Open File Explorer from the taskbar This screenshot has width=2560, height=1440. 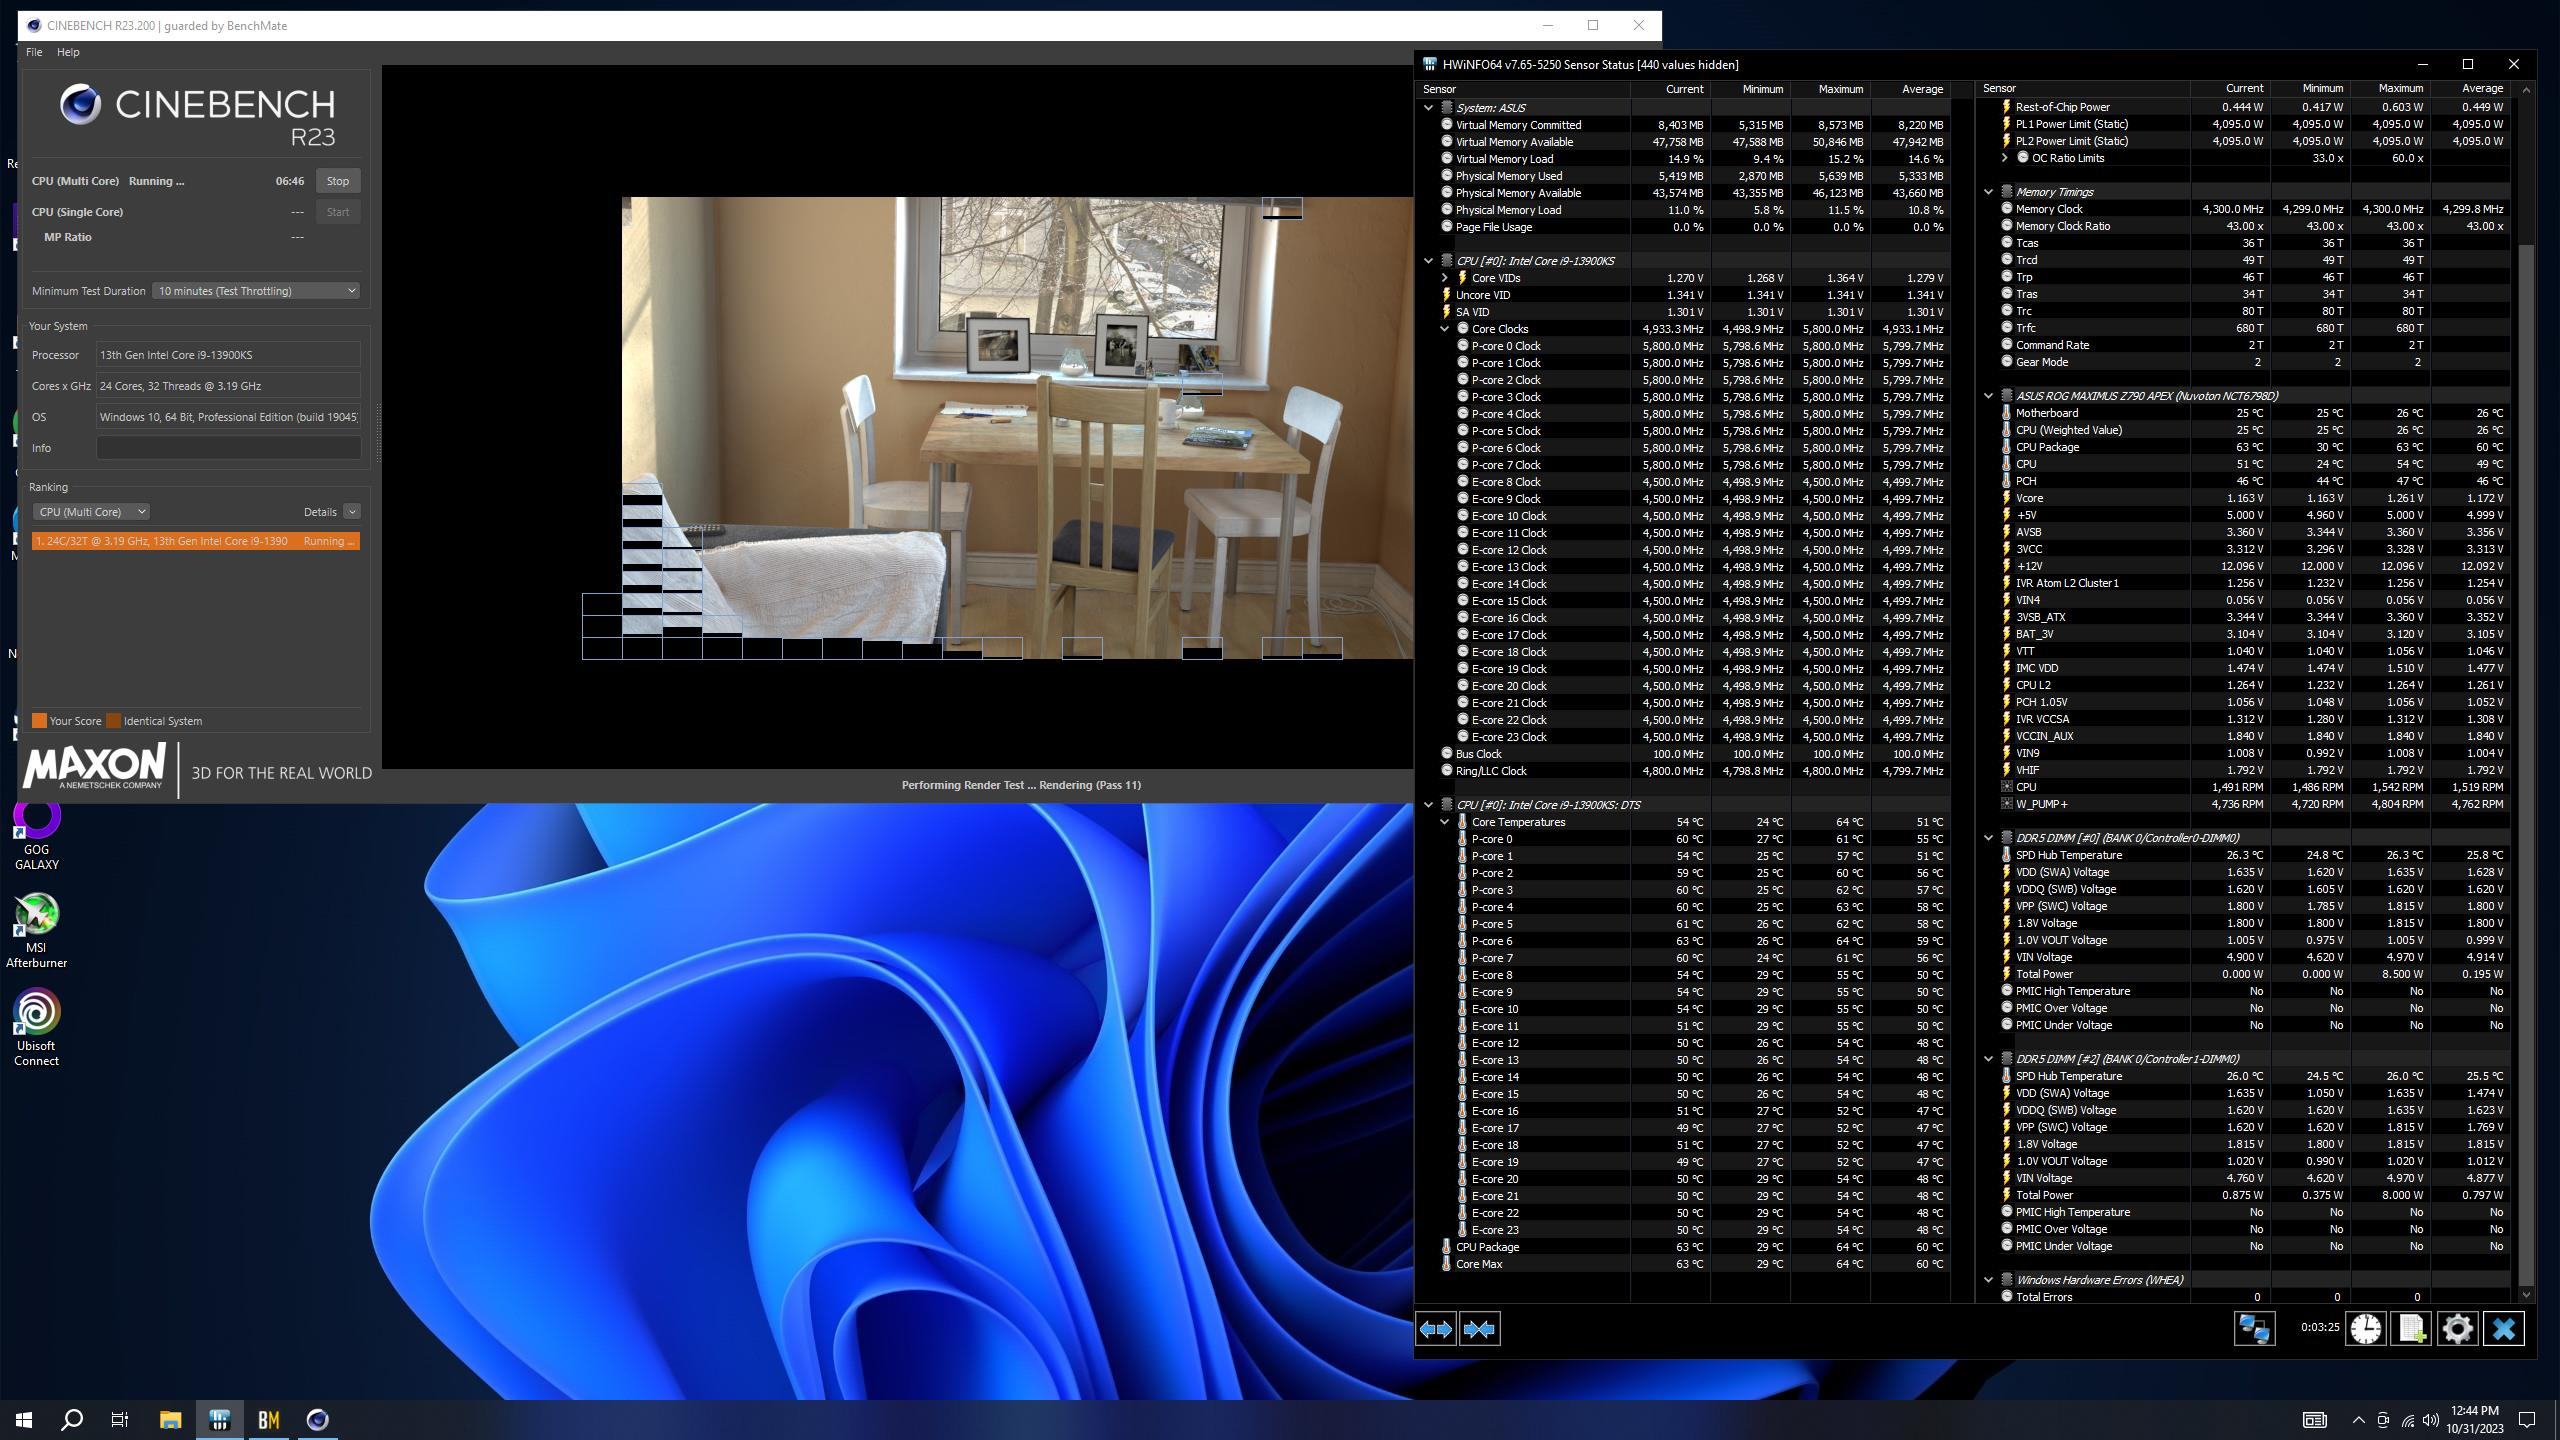170,1419
